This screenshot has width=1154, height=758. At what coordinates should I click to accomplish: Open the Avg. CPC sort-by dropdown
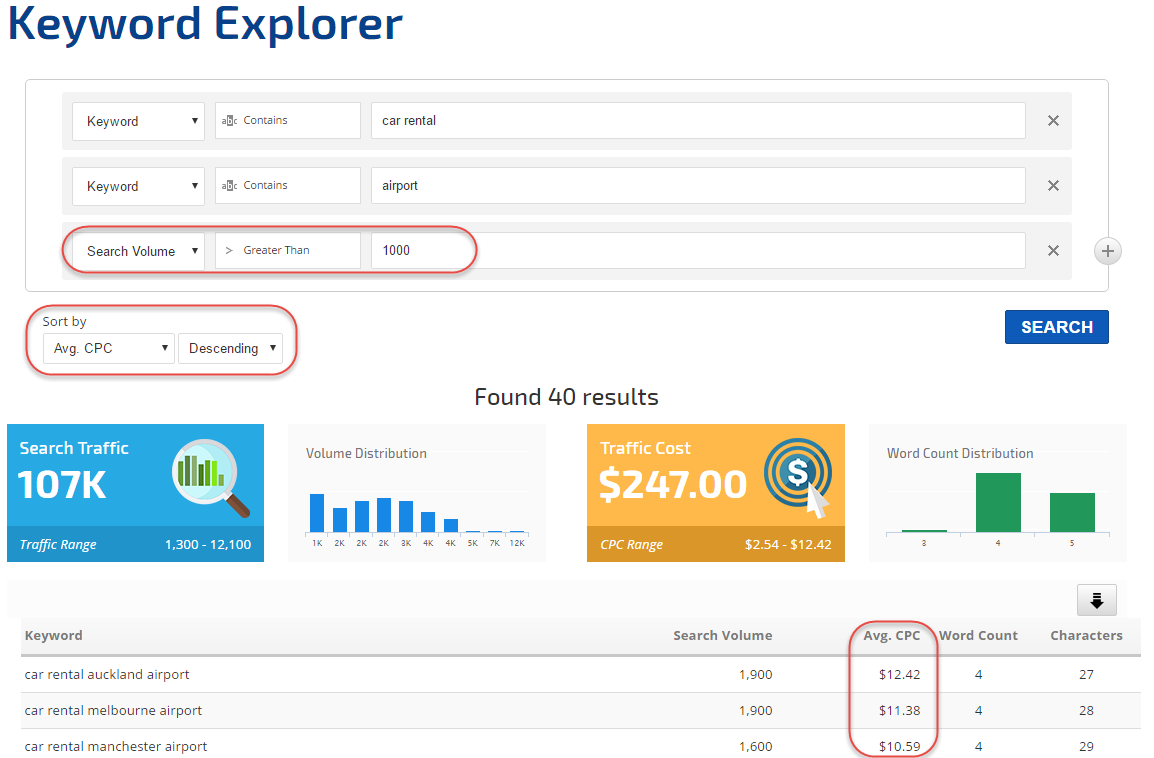tap(108, 348)
